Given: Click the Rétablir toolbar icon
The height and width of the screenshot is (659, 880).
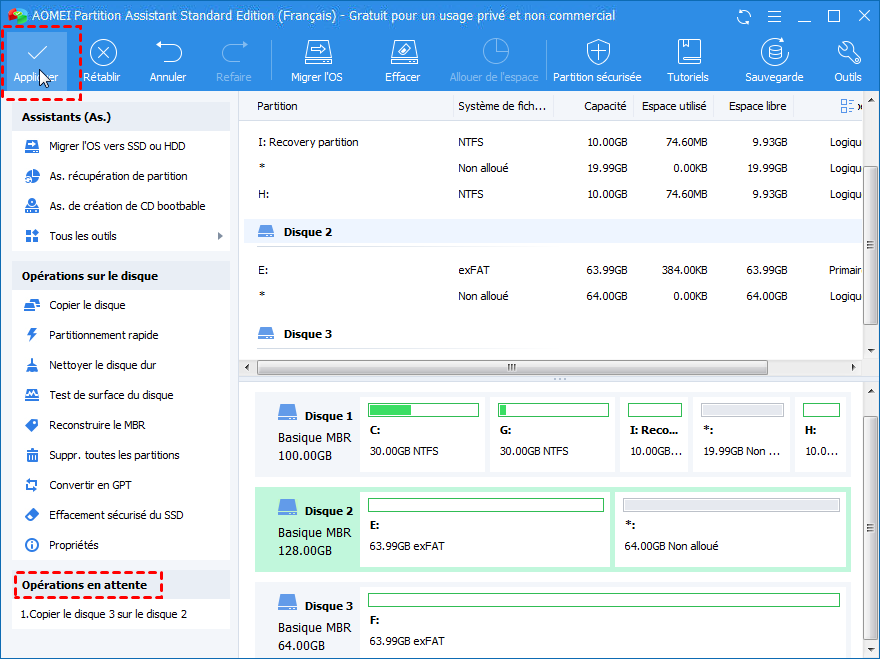Looking at the screenshot, I should (103, 53).
